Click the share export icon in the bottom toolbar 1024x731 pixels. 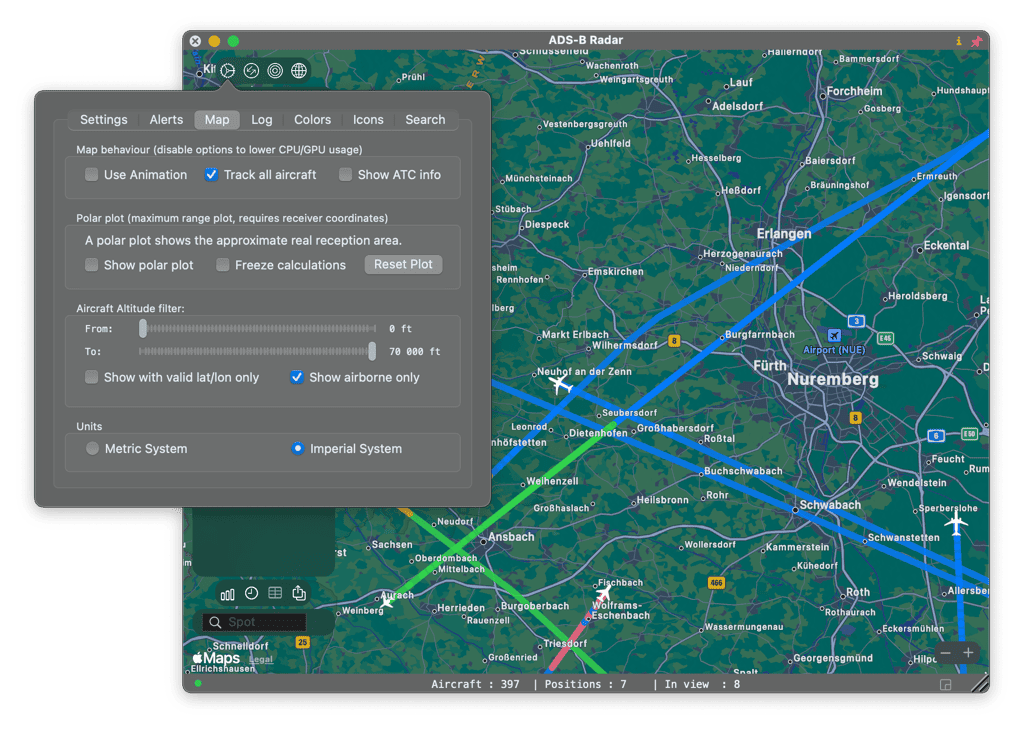300,592
